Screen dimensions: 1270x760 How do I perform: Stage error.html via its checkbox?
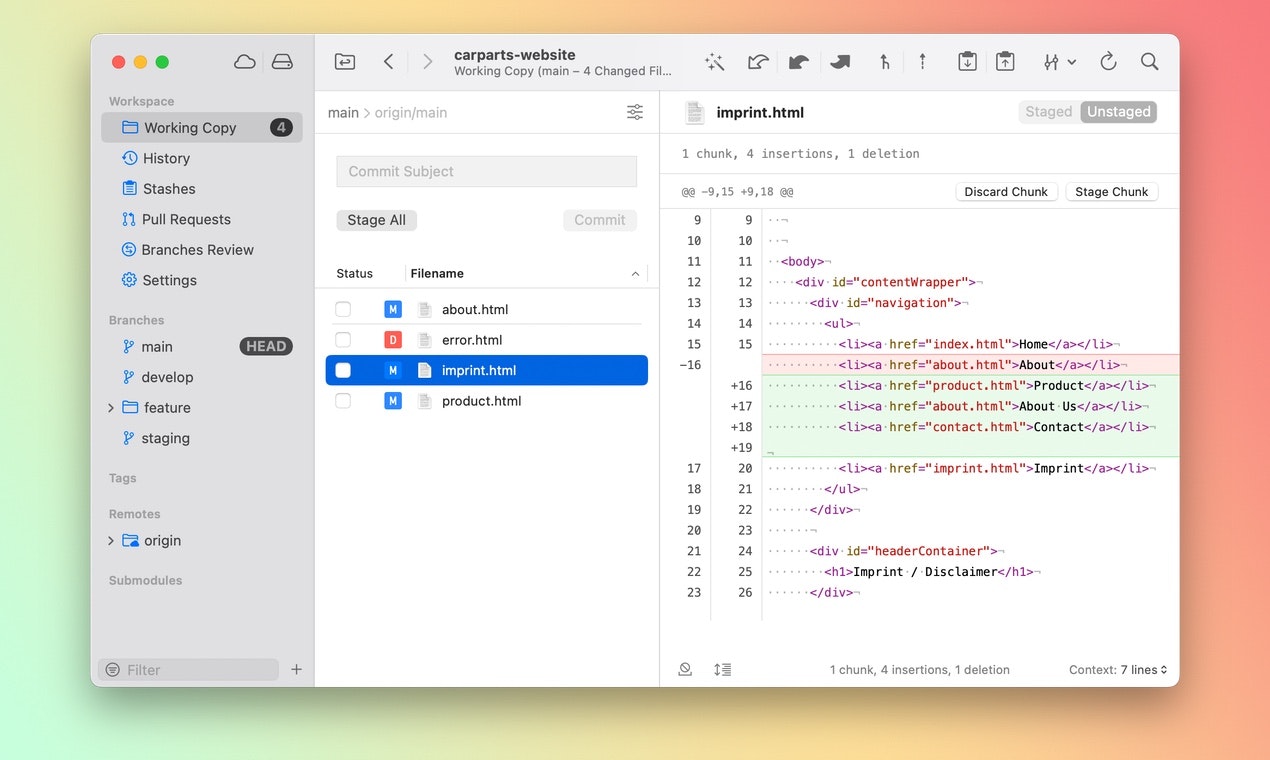click(343, 340)
